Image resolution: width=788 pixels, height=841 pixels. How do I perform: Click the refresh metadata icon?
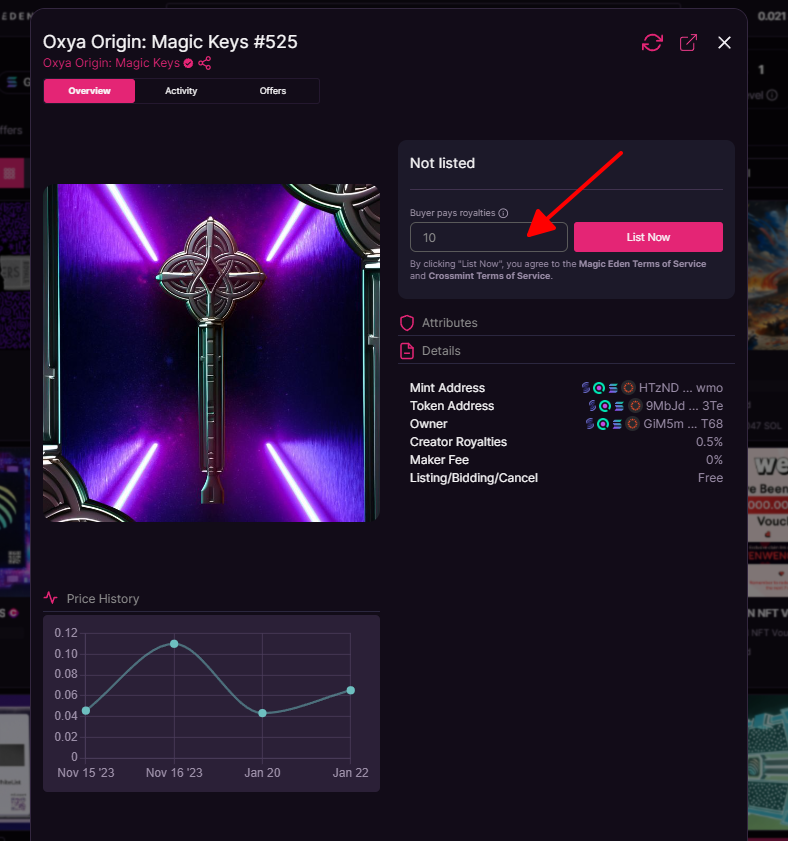pos(652,42)
